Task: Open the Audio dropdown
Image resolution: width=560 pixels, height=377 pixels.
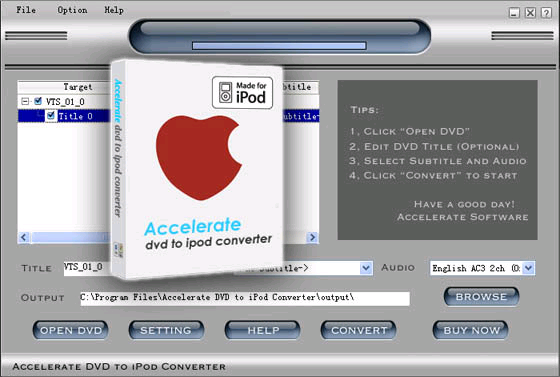Action: tap(529, 268)
